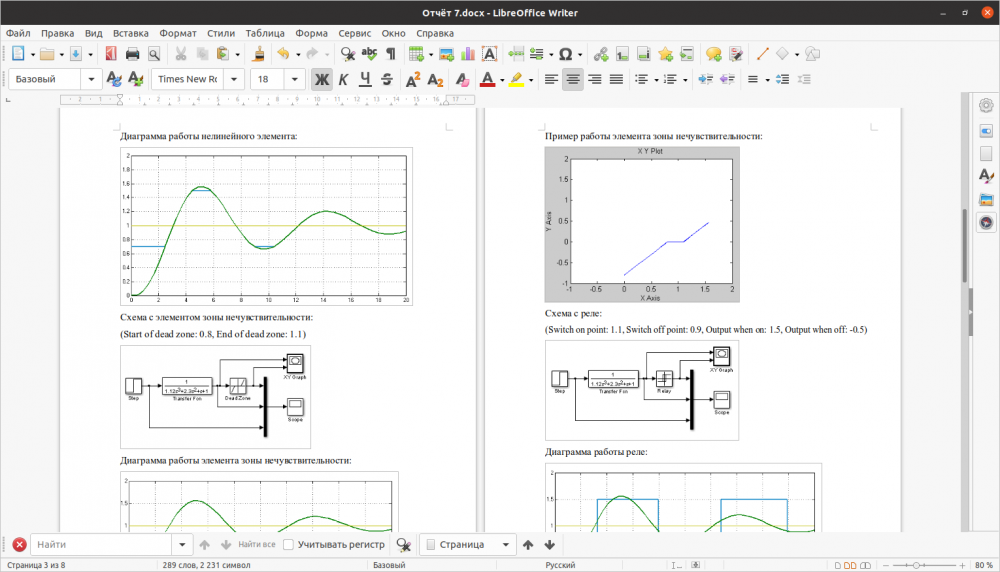Expand the paragraph style 'Базовый' dropdown

click(x=92, y=79)
